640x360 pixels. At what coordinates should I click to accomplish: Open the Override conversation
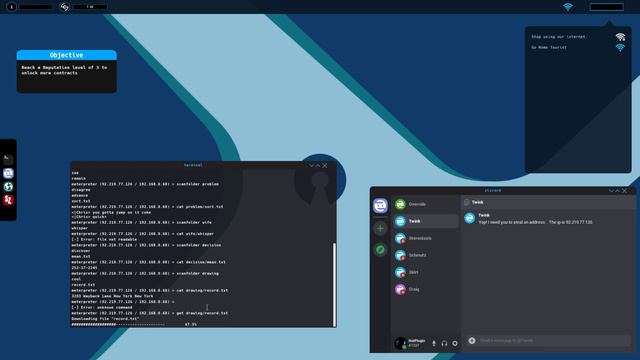[x=426, y=204]
